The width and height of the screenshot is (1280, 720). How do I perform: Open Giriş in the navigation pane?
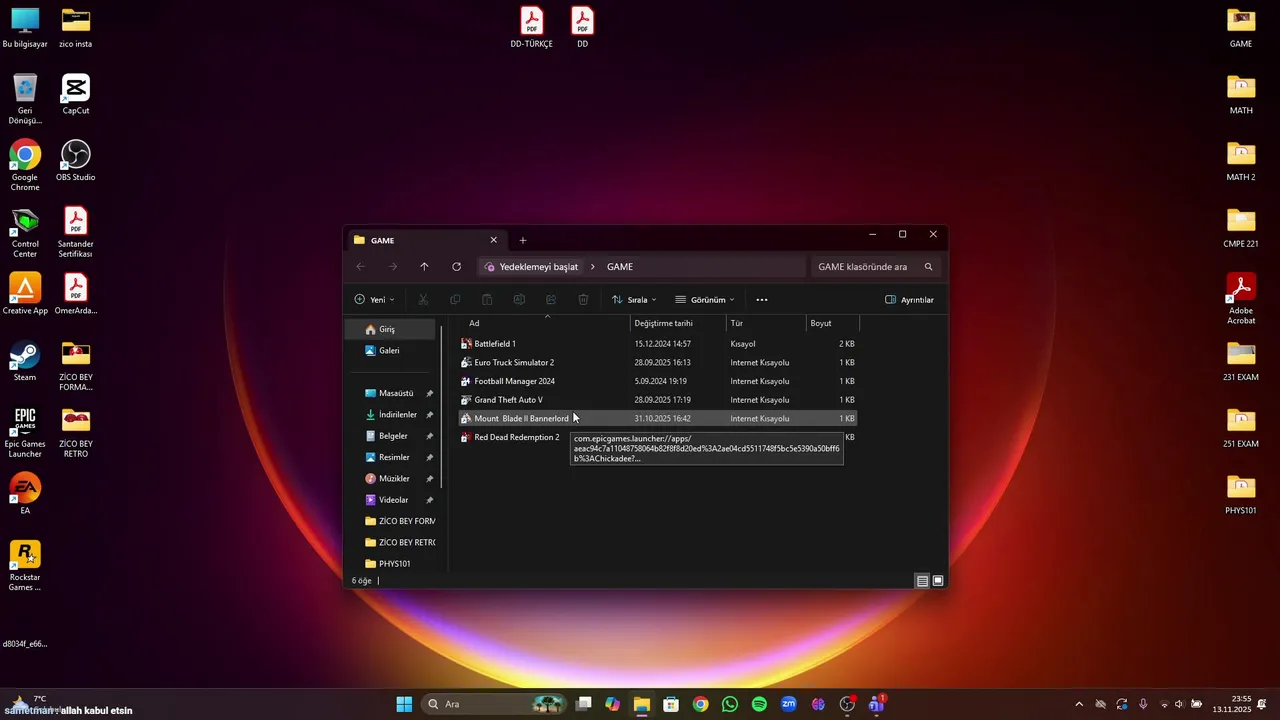pos(391,329)
